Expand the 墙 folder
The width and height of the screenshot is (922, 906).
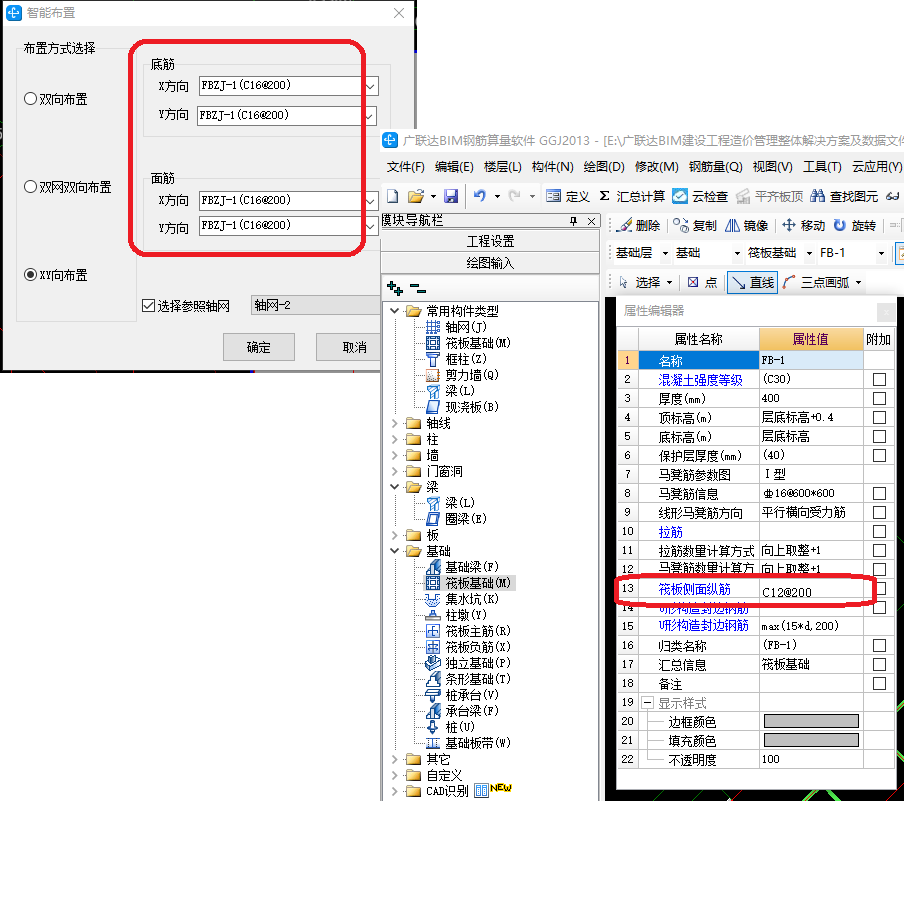pyautogui.click(x=395, y=455)
